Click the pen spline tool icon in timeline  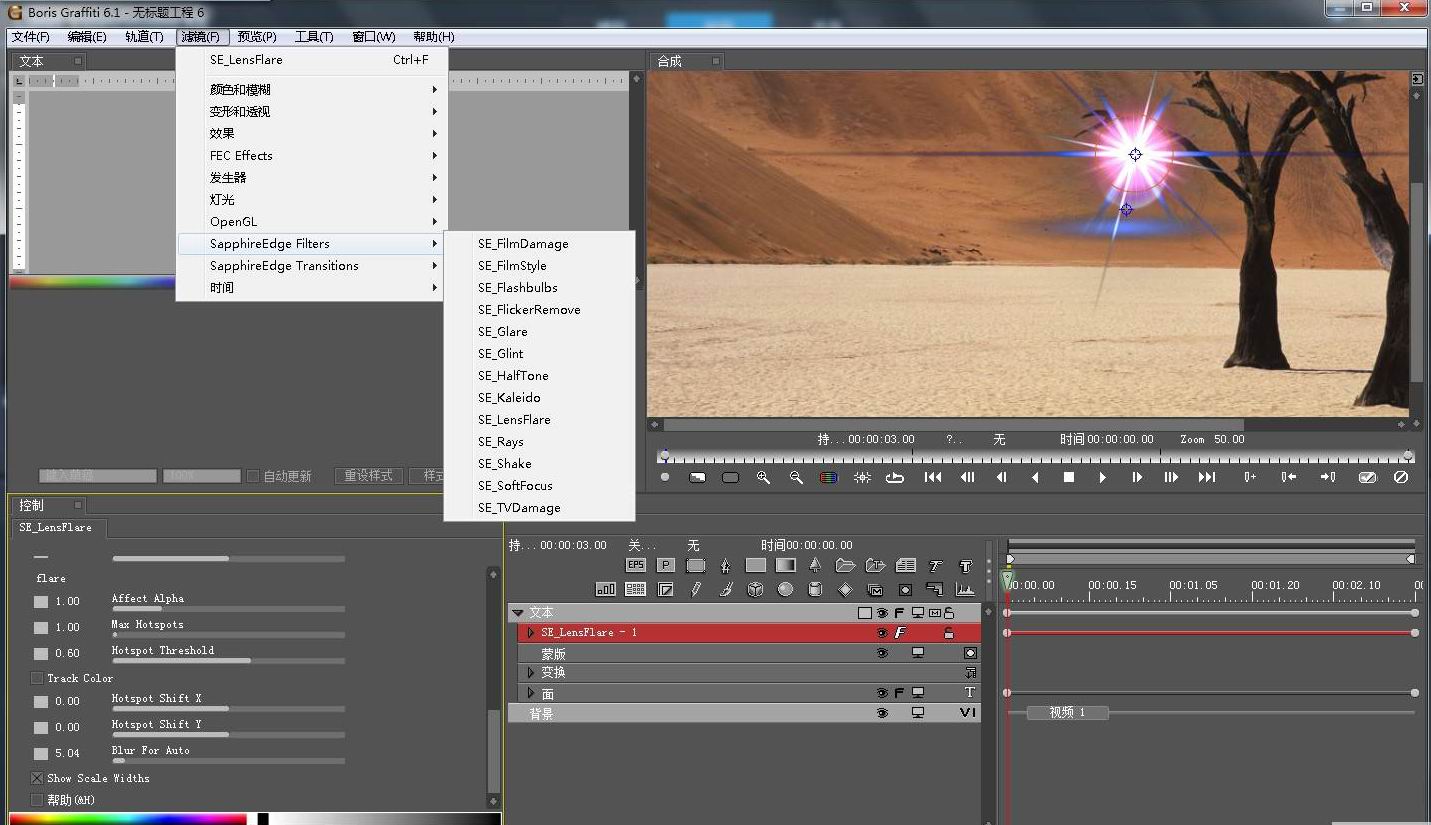click(x=725, y=565)
